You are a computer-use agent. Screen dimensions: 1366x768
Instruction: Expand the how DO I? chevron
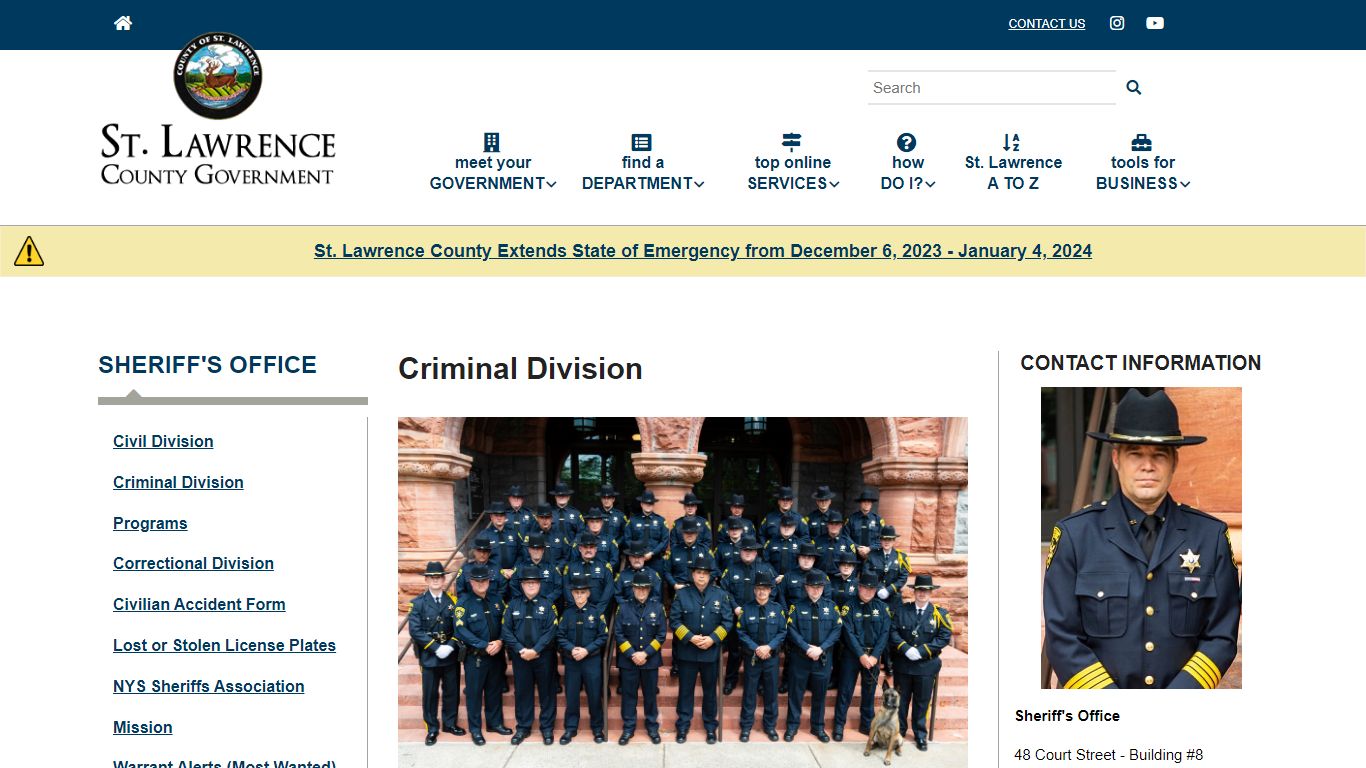pos(930,184)
